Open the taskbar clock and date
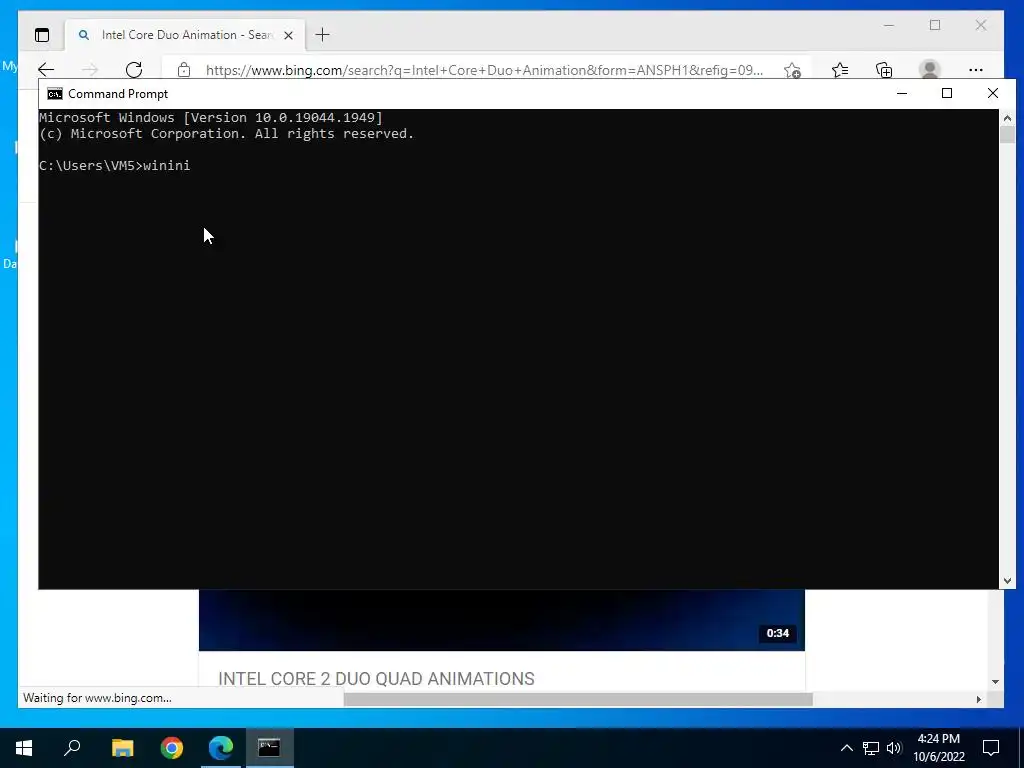This screenshot has width=1024, height=768. (x=938, y=748)
